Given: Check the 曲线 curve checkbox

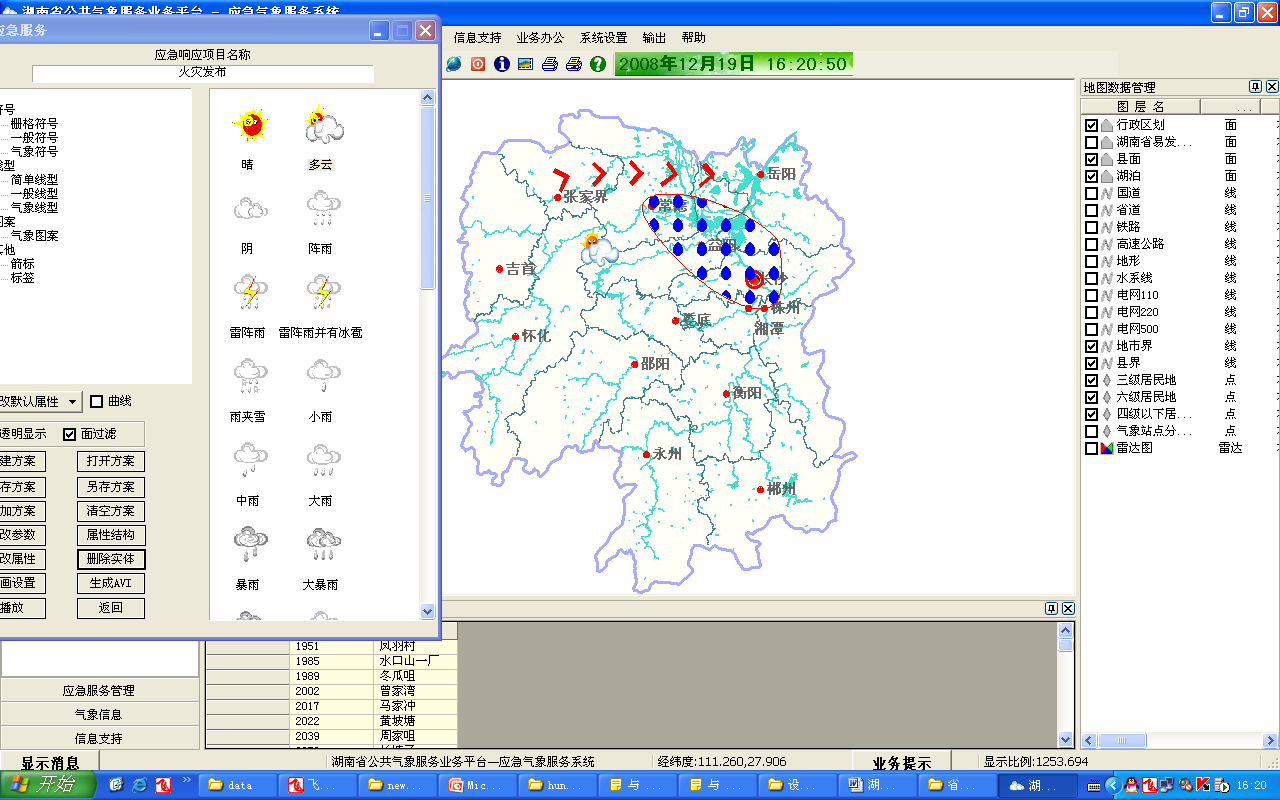Looking at the screenshot, I should point(97,401).
